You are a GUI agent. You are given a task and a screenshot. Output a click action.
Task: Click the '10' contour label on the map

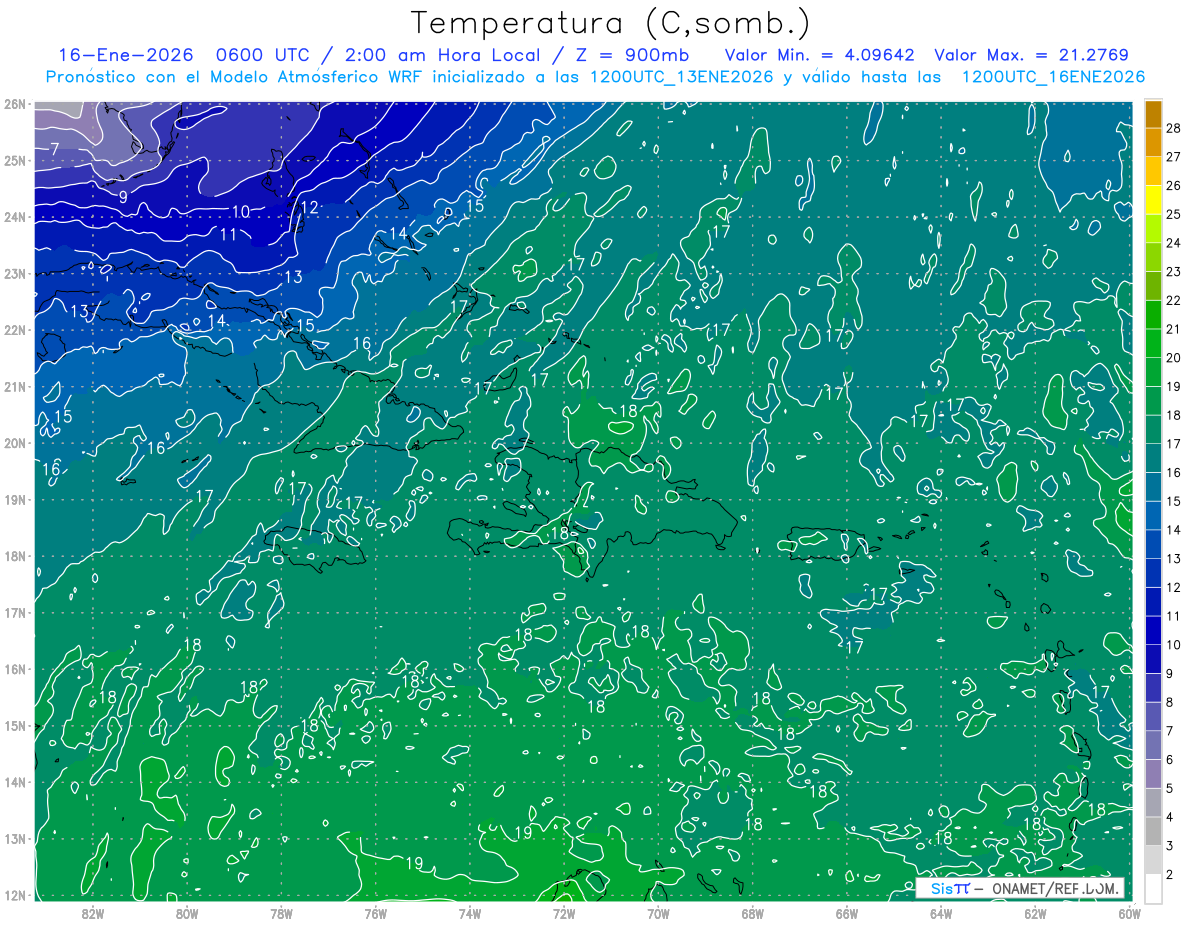tap(241, 211)
